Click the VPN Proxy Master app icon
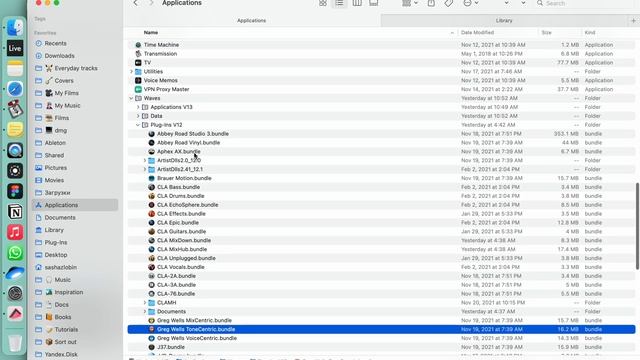 tap(138, 89)
